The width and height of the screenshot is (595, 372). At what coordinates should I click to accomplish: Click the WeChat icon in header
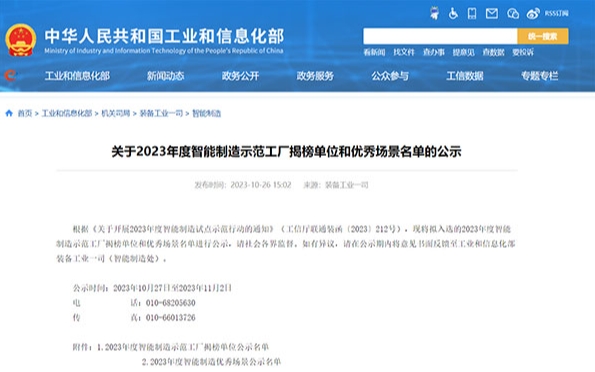pyautogui.click(x=513, y=14)
